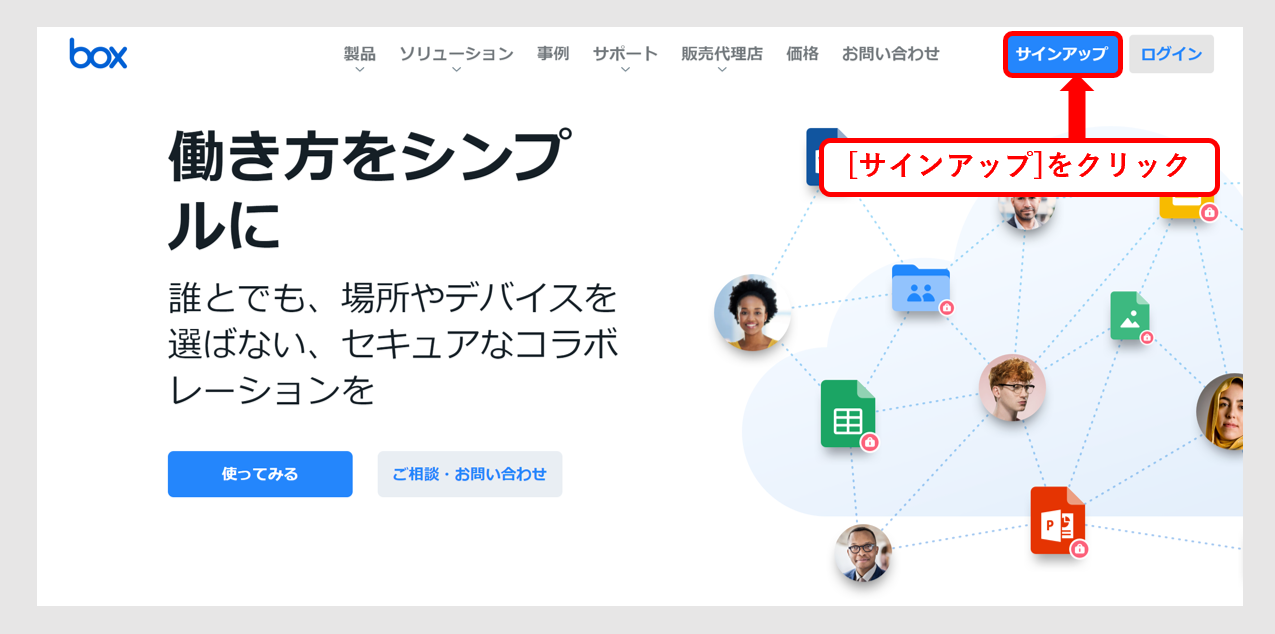
Task: Click the lock badge on the shared folder
Action: (x=947, y=308)
